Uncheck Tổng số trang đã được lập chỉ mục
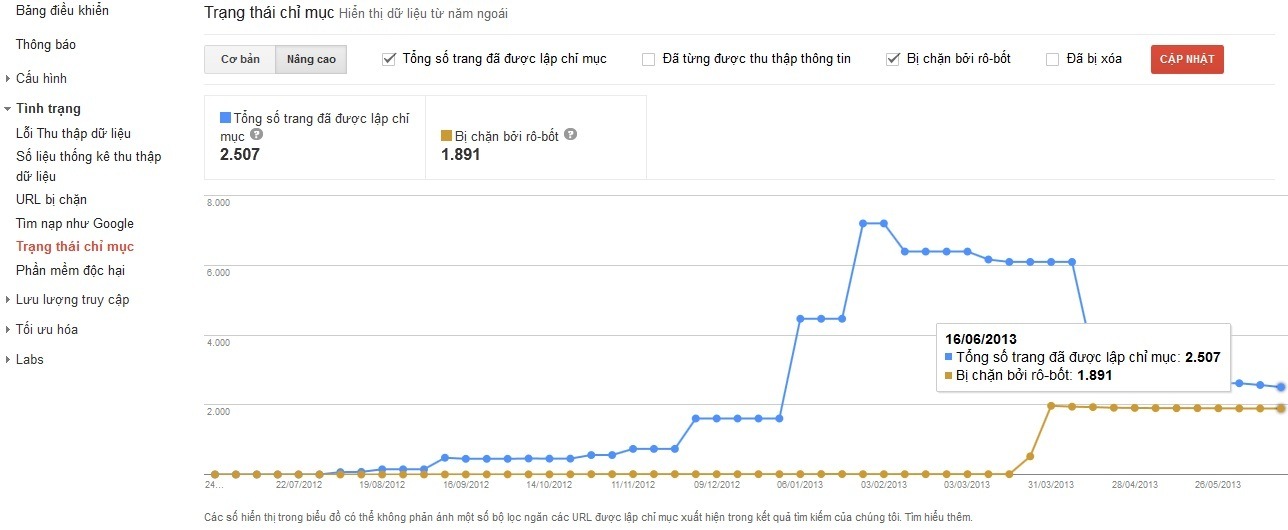This screenshot has height=530, width=1288. click(x=389, y=59)
